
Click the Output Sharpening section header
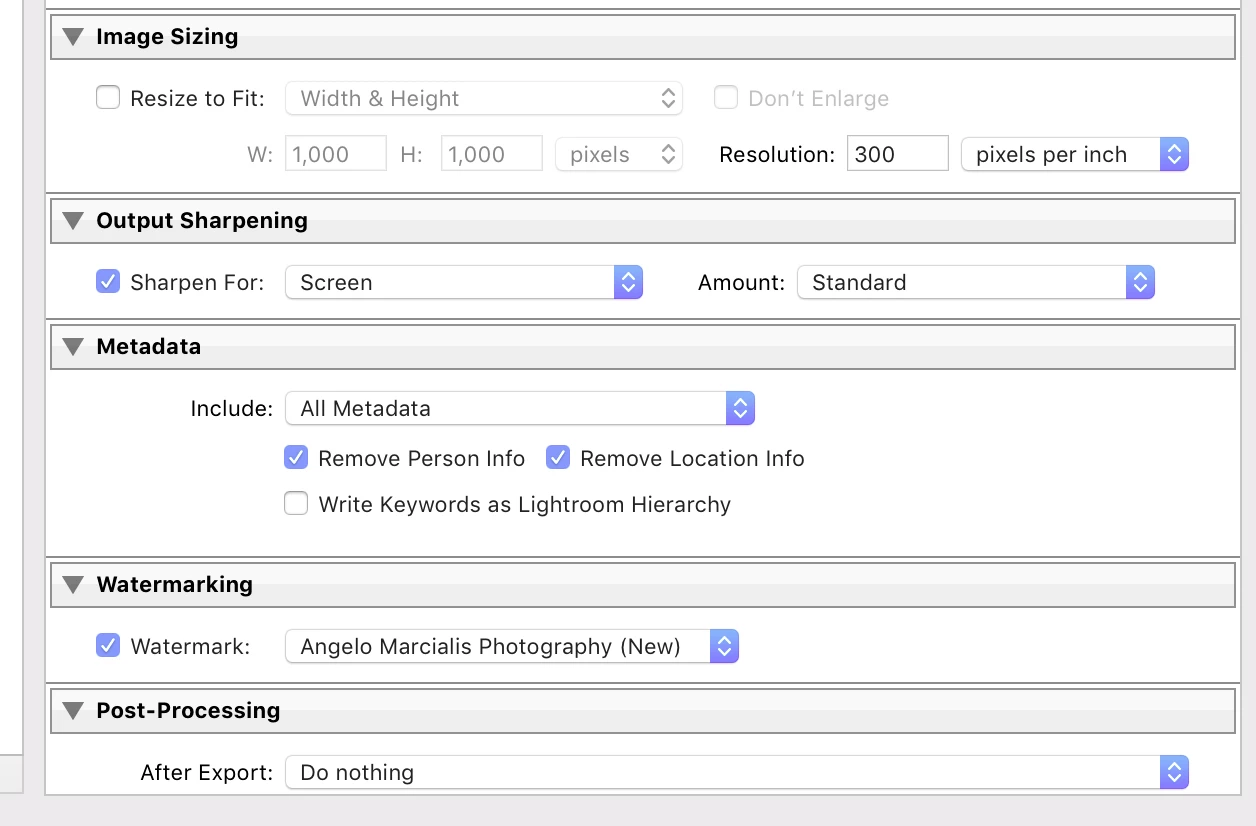(x=202, y=221)
